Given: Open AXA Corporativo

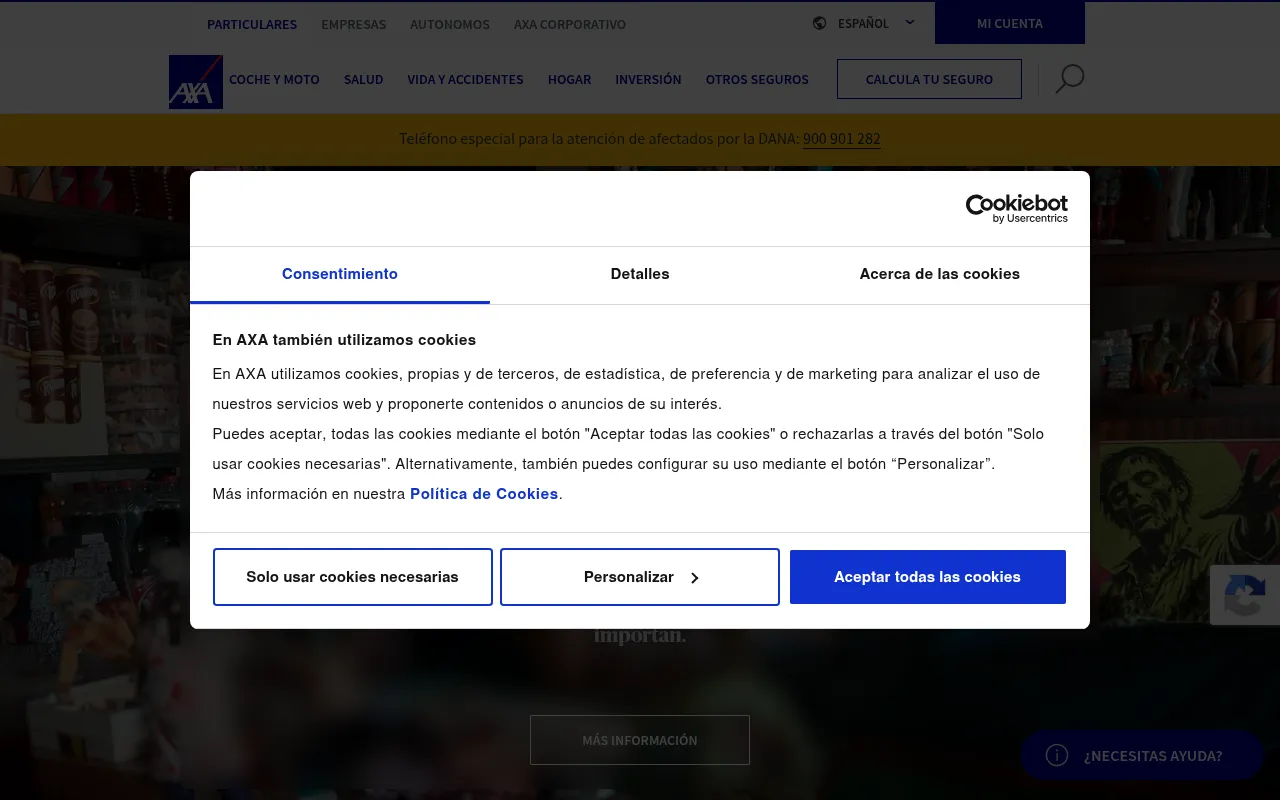Looking at the screenshot, I should coord(570,24).
